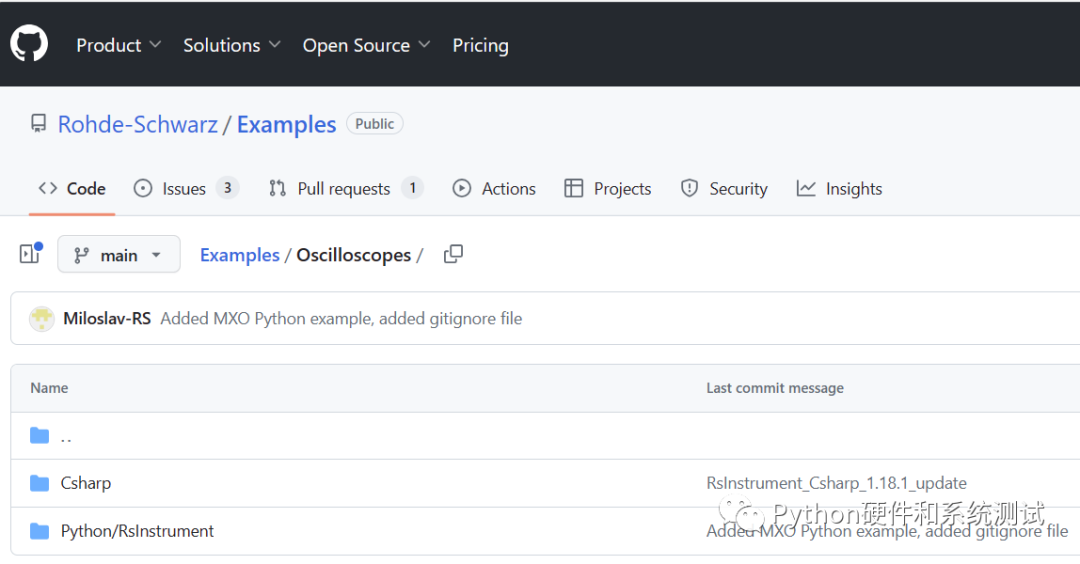Click Miloslav-RS avatar image

tap(41, 319)
